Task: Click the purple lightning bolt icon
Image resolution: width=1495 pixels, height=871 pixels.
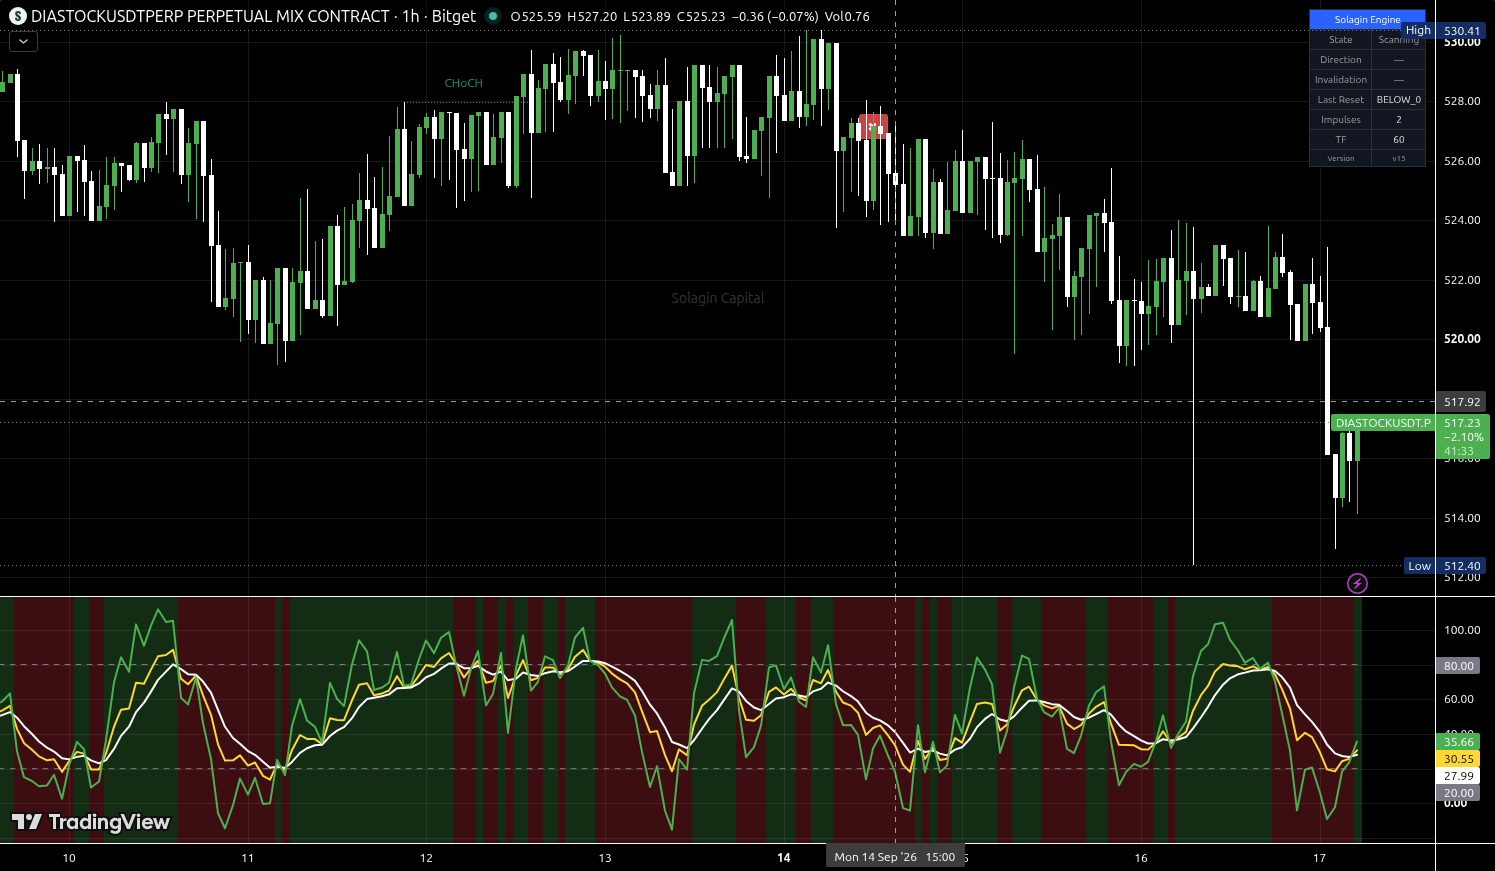Action: click(x=1357, y=583)
